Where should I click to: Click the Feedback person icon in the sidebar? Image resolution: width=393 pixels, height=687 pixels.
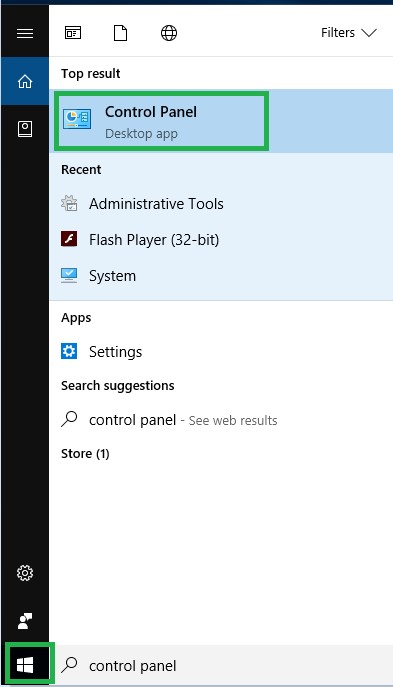coord(25,621)
